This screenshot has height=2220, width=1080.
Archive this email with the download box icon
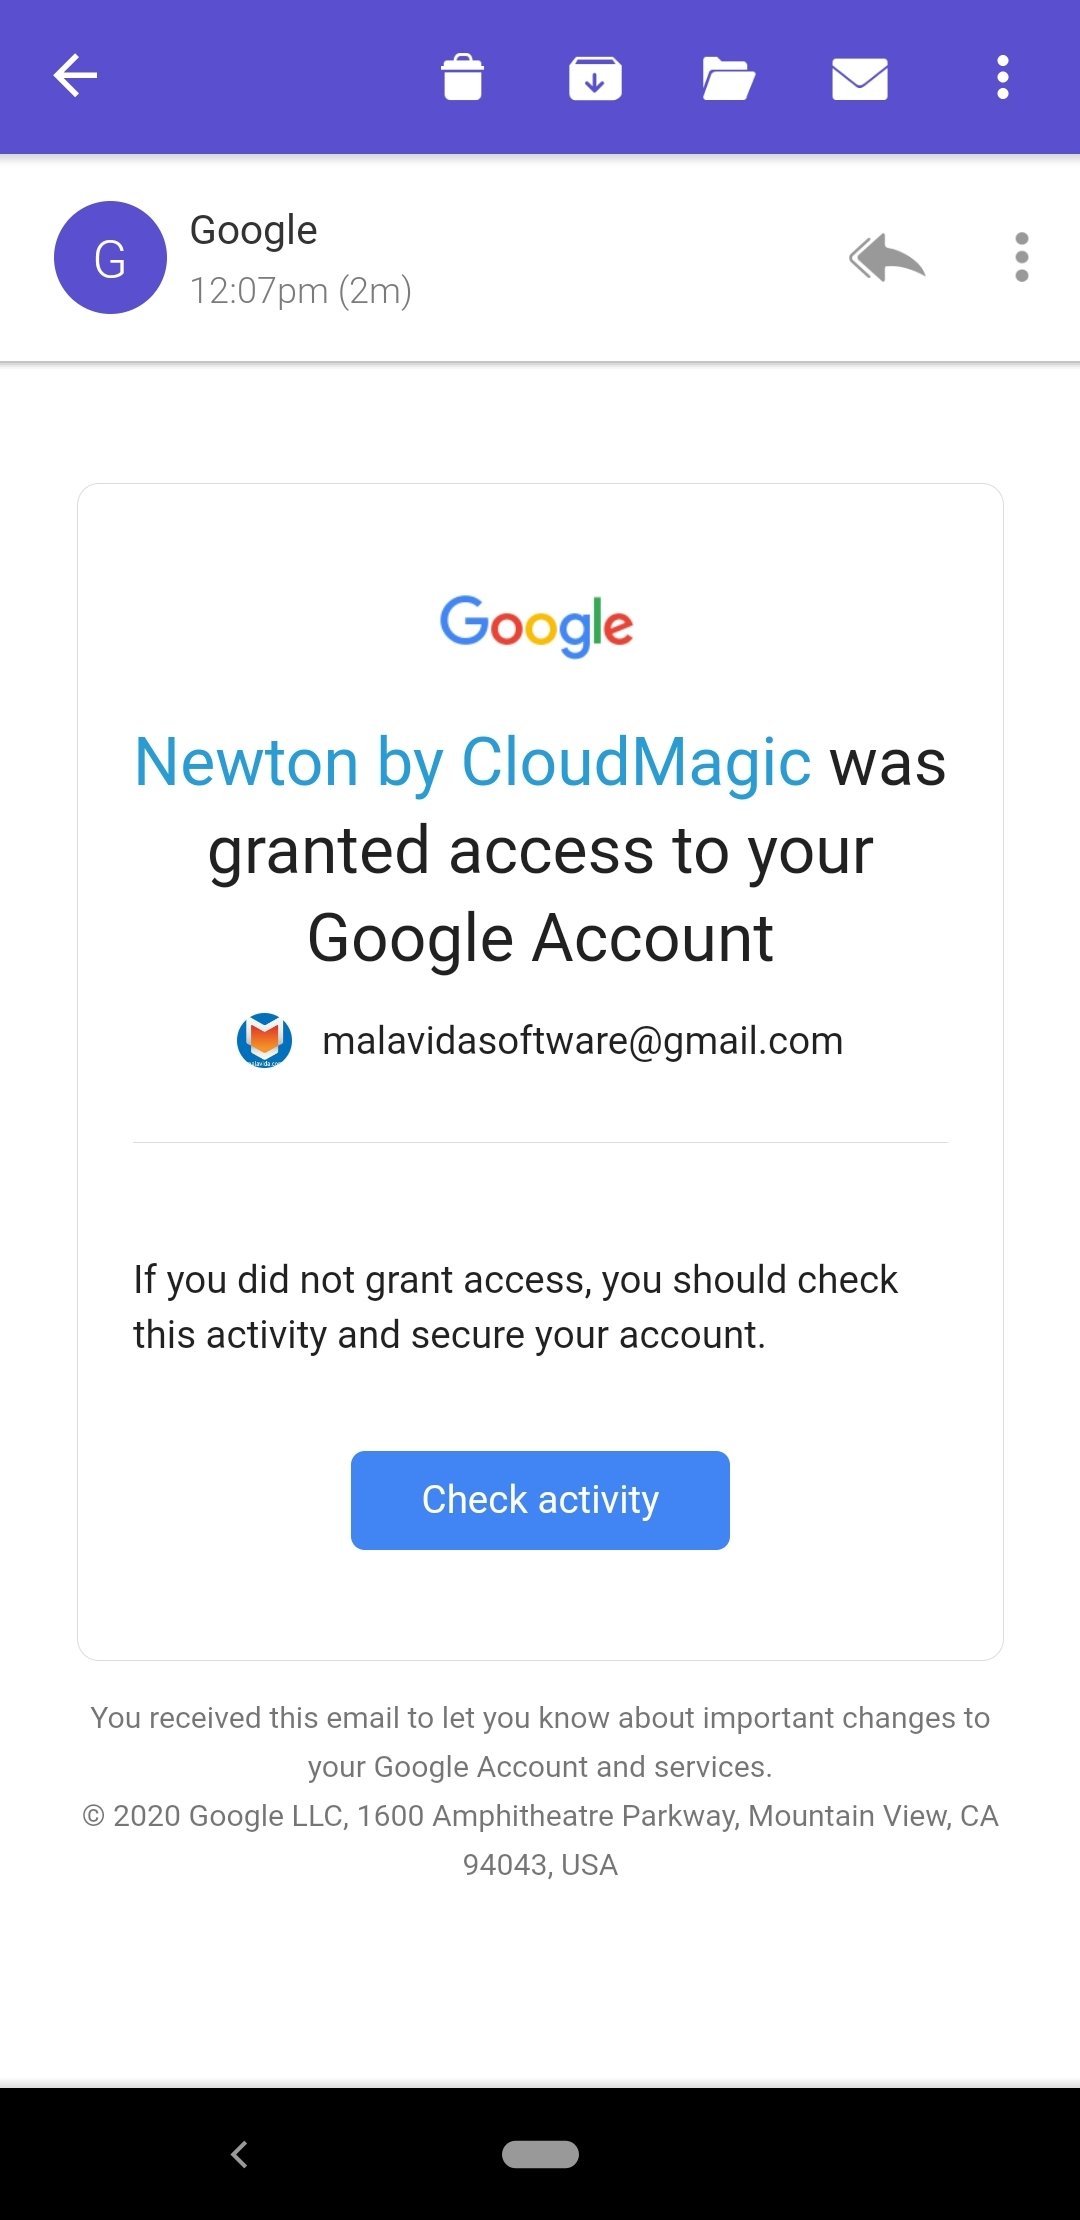click(595, 78)
